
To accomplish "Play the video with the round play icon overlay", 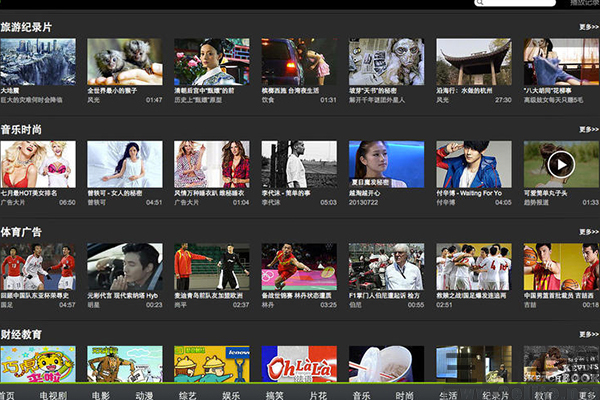I will (561, 165).
